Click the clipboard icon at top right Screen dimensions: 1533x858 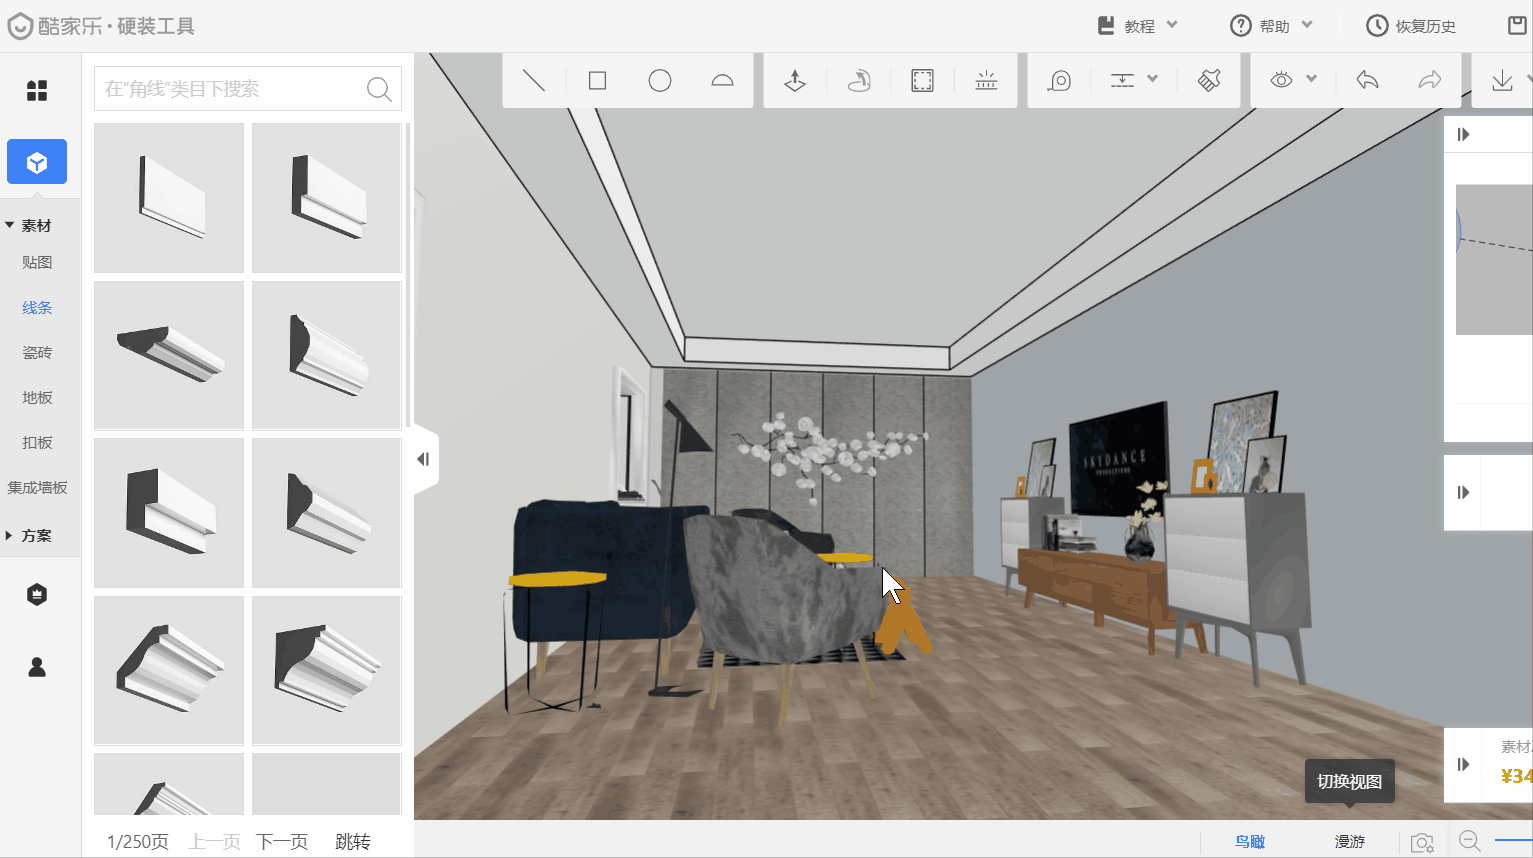[x=1517, y=25]
